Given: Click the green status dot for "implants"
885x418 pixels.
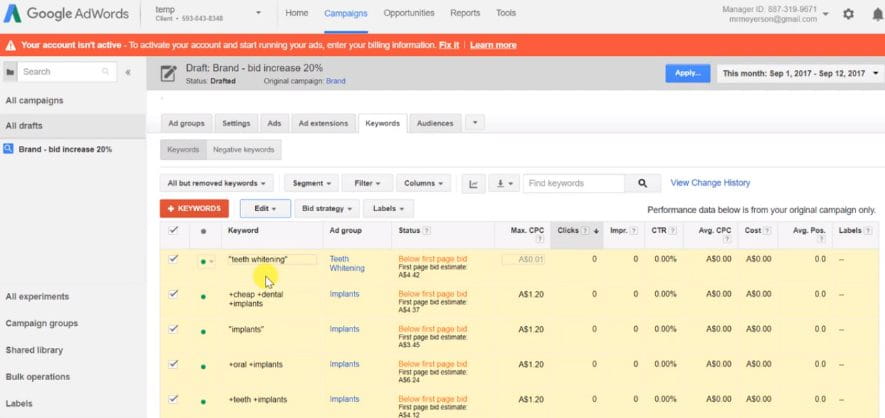Looking at the screenshot, I should 203,332.
